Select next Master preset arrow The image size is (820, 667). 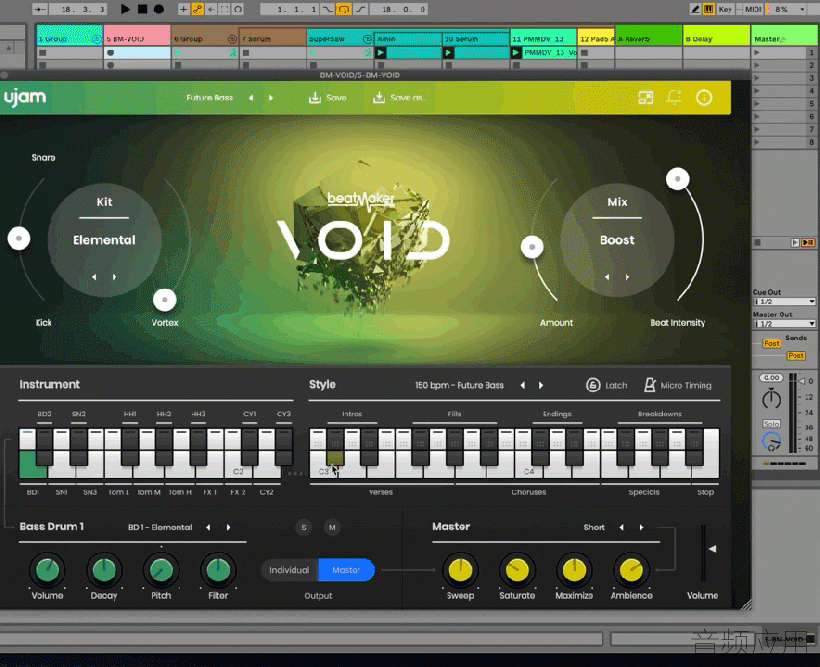[642, 527]
